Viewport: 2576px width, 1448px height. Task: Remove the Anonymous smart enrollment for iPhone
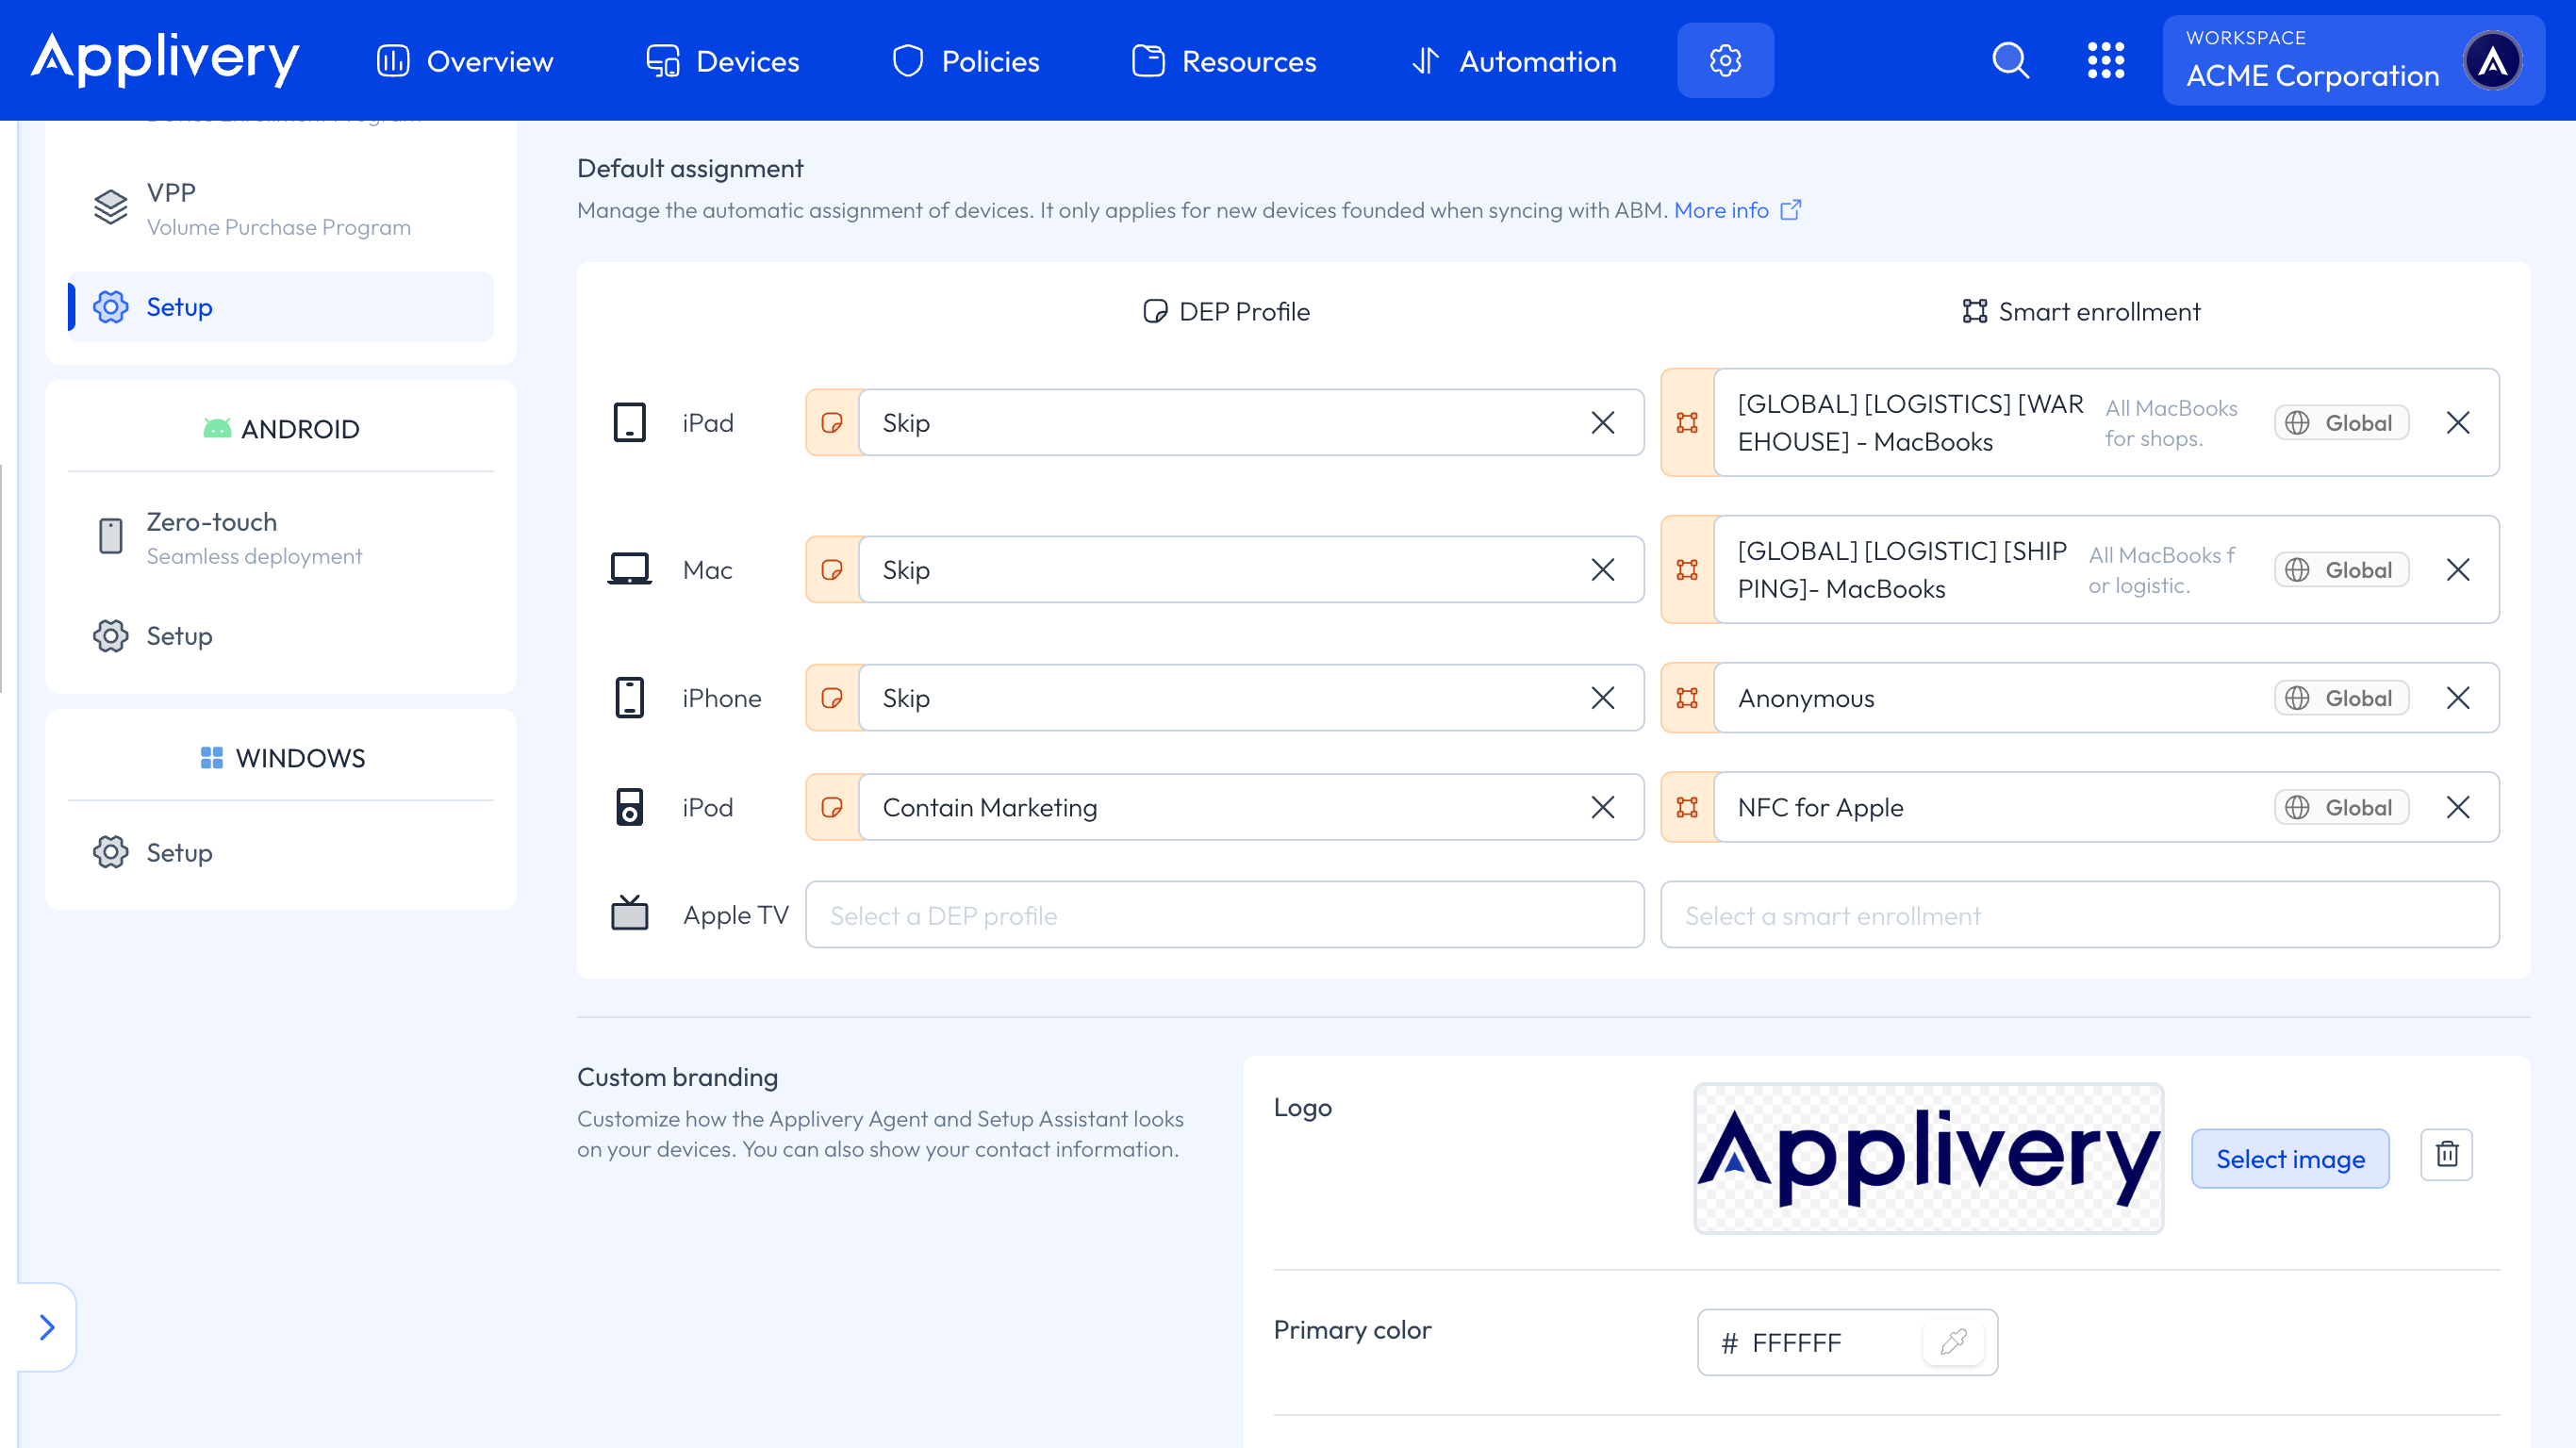pos(2458,698)
